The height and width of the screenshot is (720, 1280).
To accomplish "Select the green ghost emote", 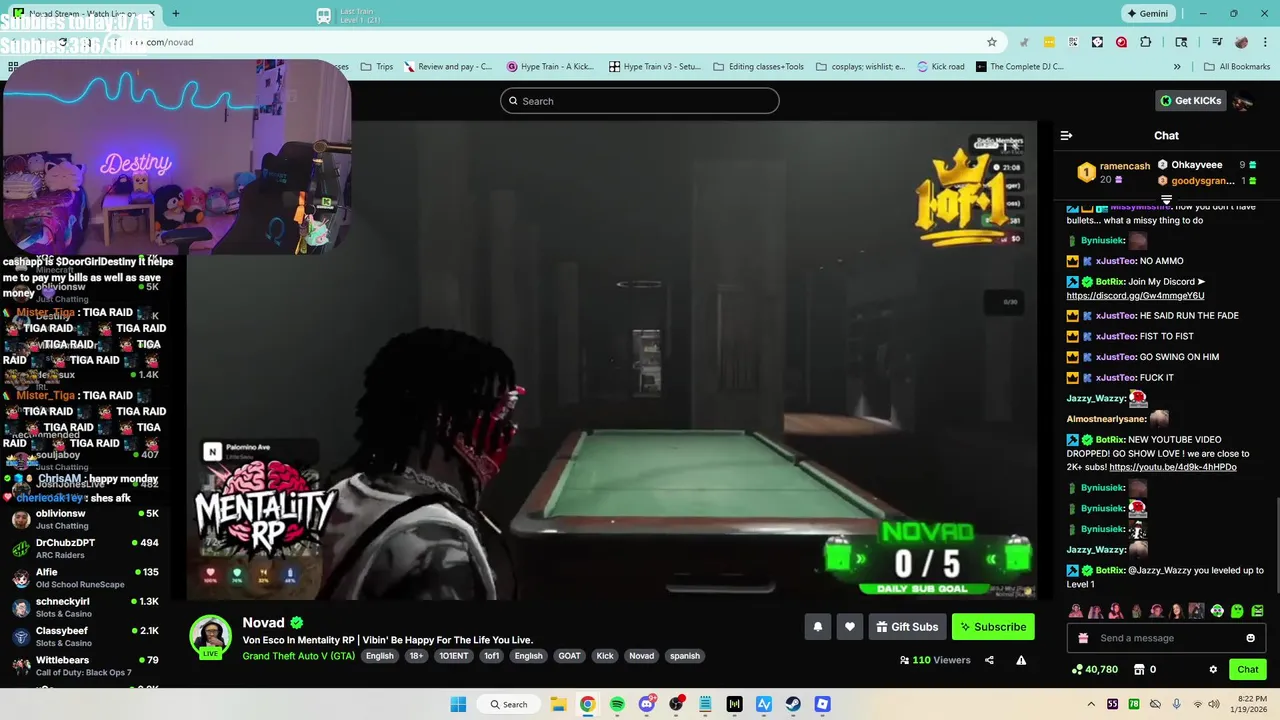I will 1237,611.
